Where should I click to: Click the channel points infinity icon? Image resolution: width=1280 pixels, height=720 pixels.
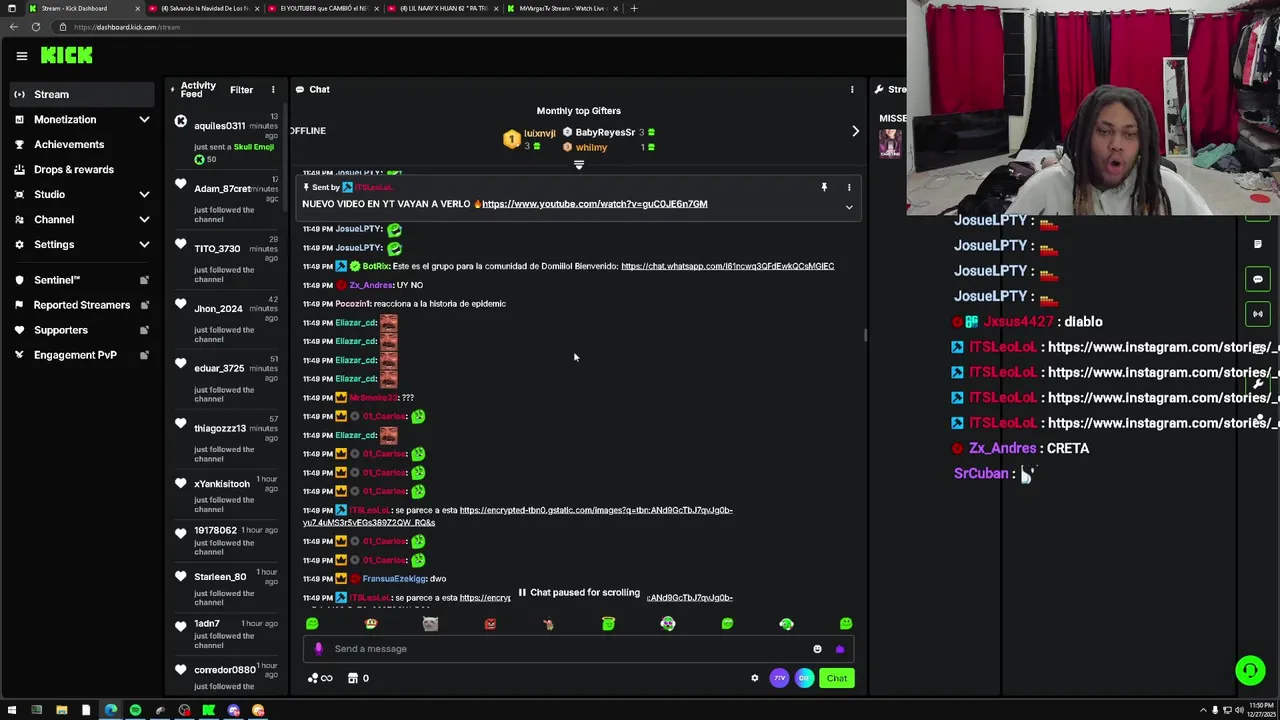coord(320,678)
